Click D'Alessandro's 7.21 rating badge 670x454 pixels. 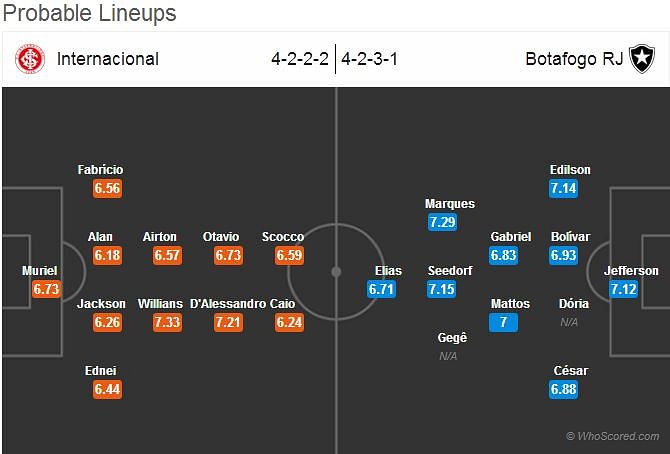[228, 322]
